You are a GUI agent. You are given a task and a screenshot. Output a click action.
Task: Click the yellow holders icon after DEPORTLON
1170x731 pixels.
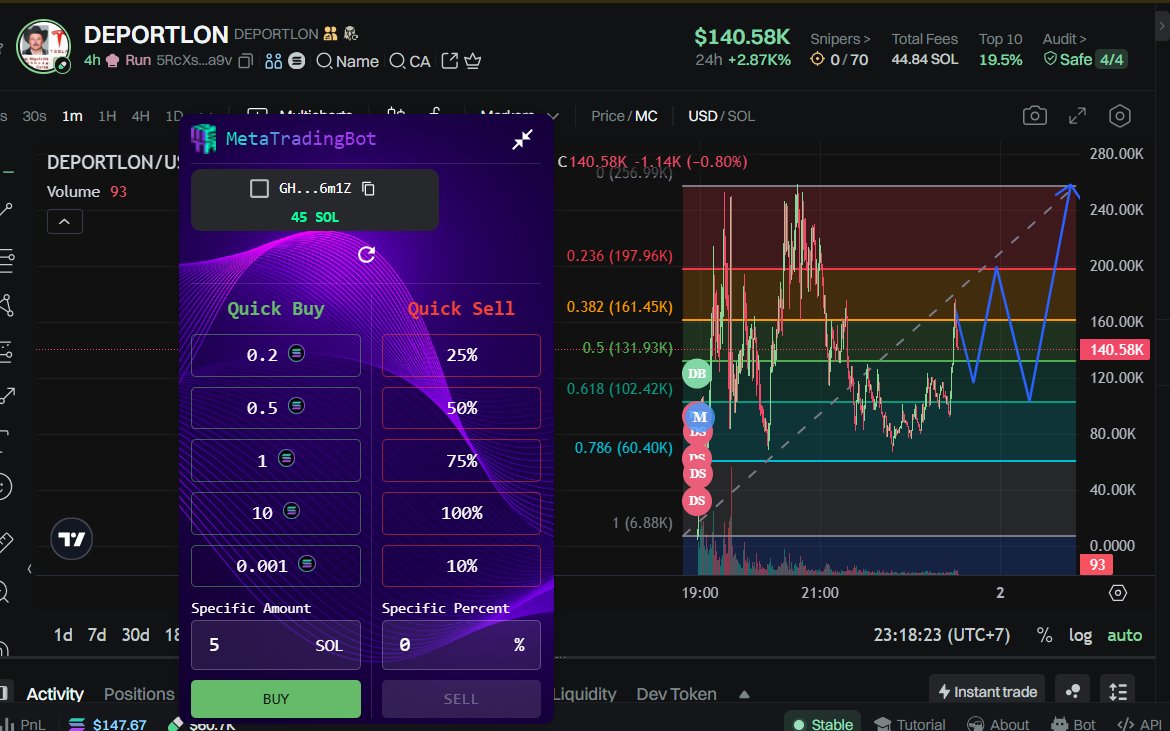[x=331, y=34]
